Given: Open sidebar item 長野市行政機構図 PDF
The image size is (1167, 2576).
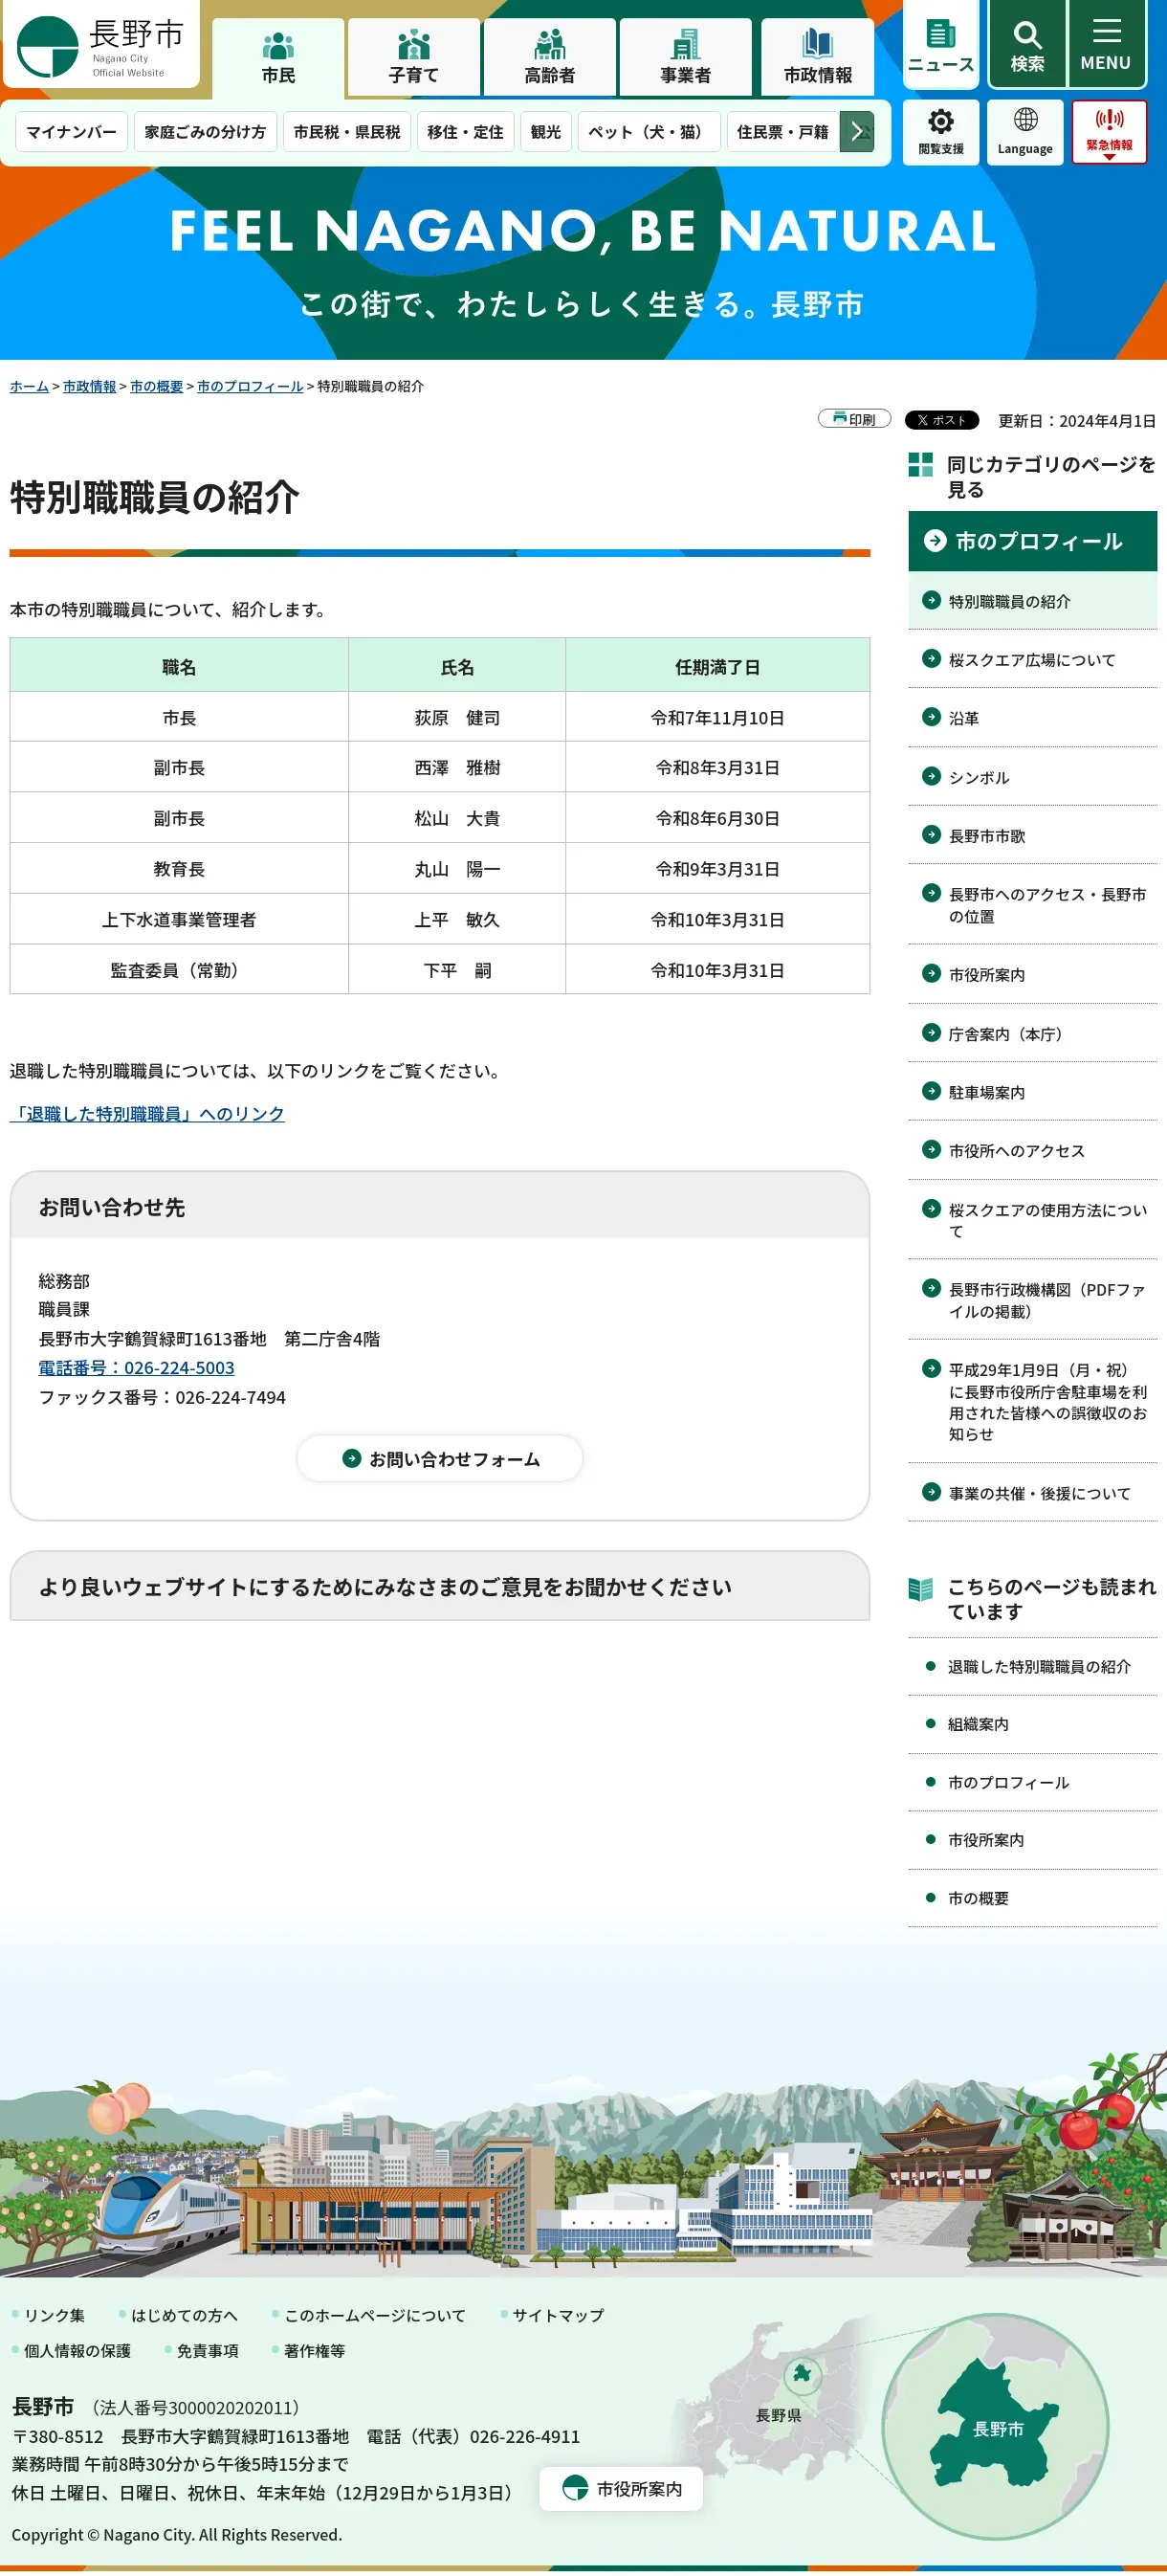Looking at the screenshot, I should point(1032,1300).
